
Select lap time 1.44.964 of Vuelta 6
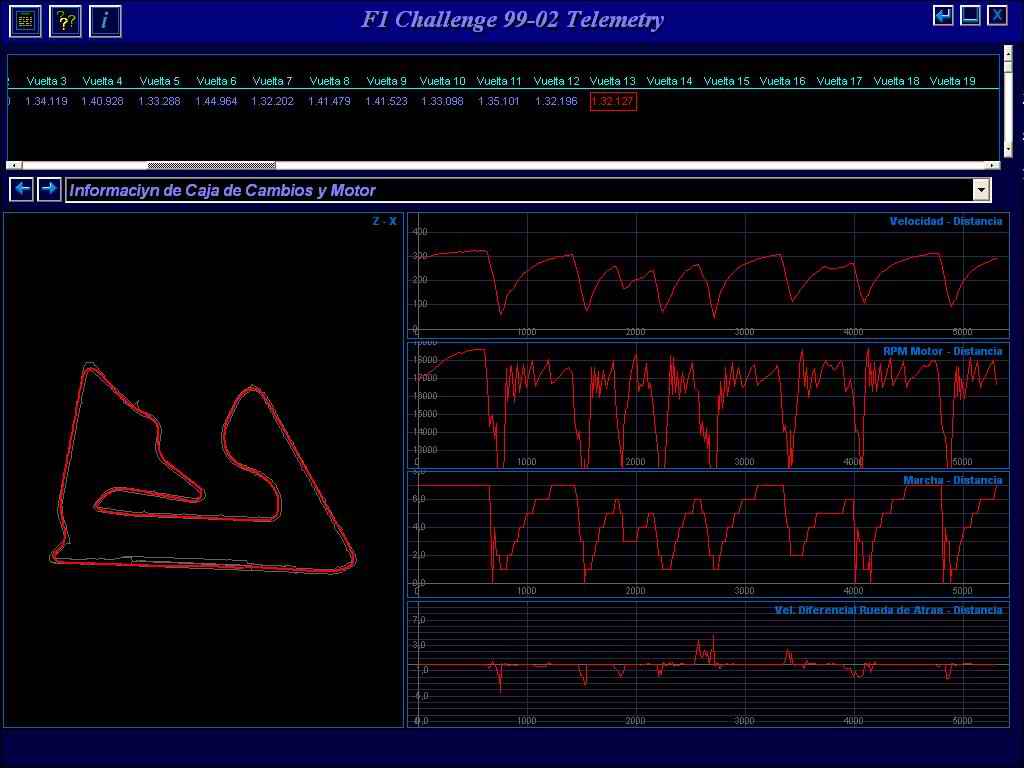click(216, 101)
